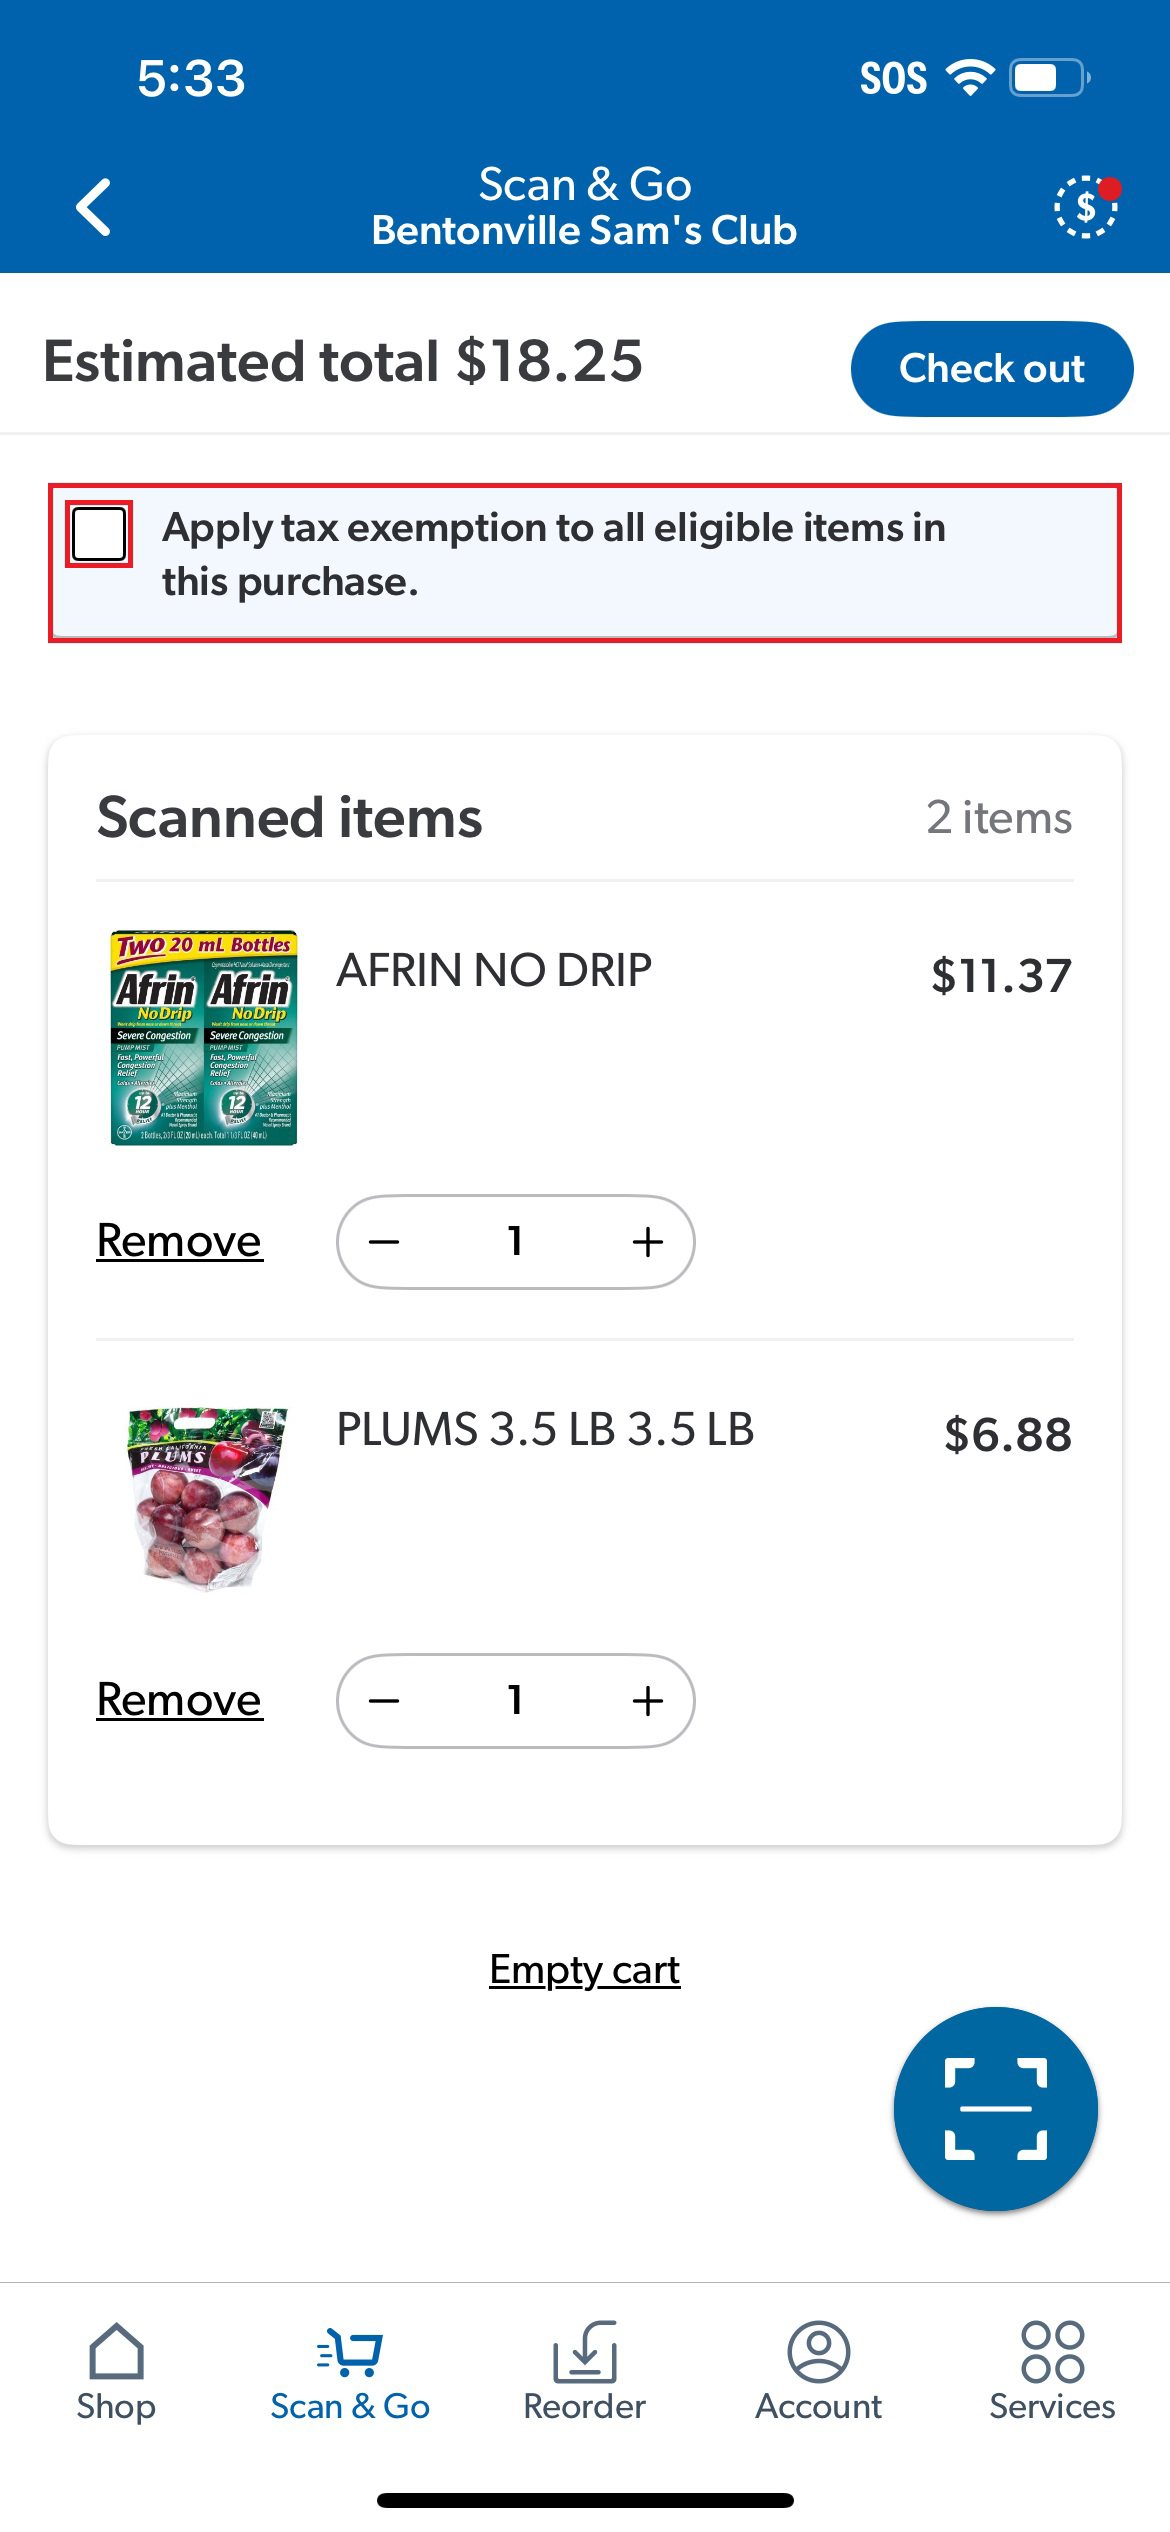Select the Scan & Go tab
Screen dimensions: 1170x2532
pos(350,2372)
